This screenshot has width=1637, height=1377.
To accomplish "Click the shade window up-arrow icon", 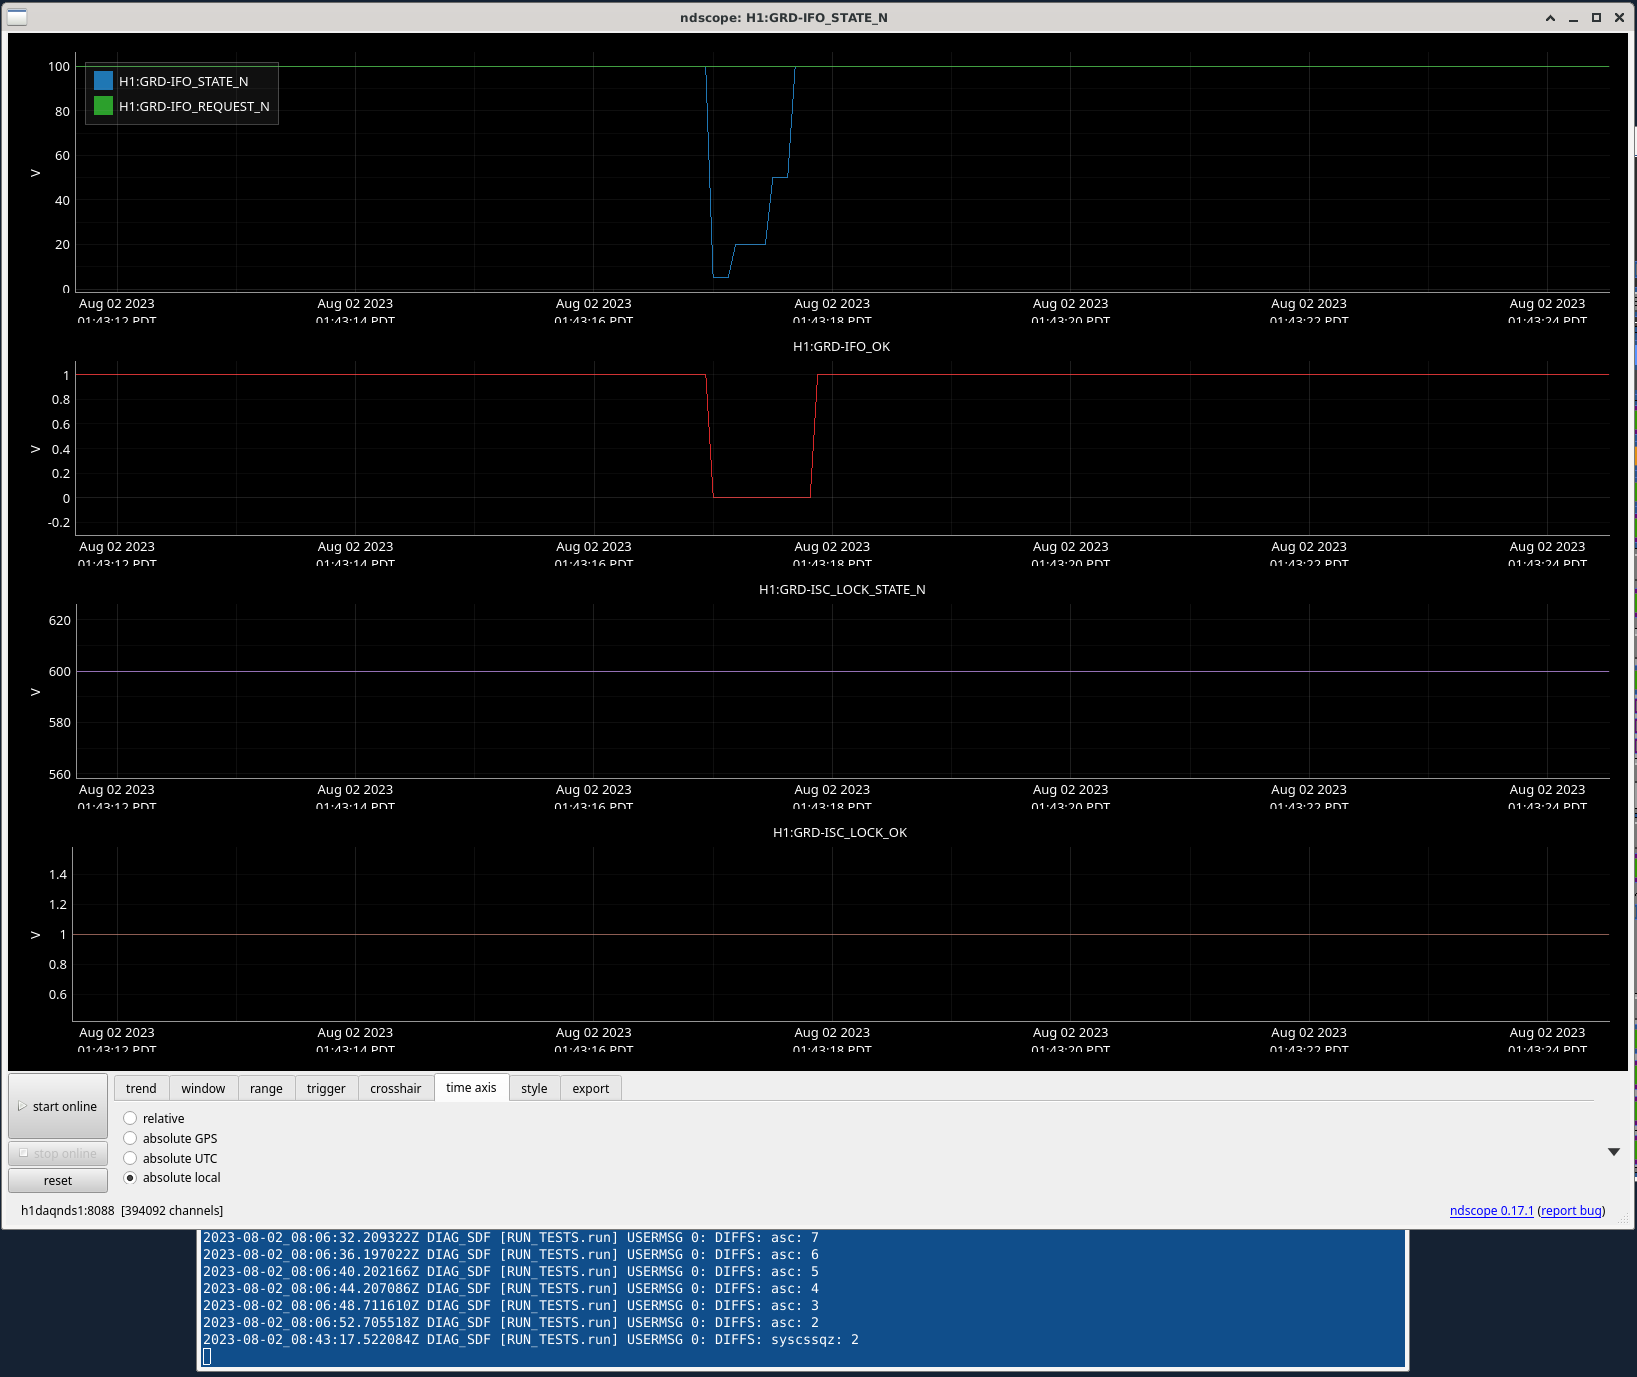I will 1550,18.
